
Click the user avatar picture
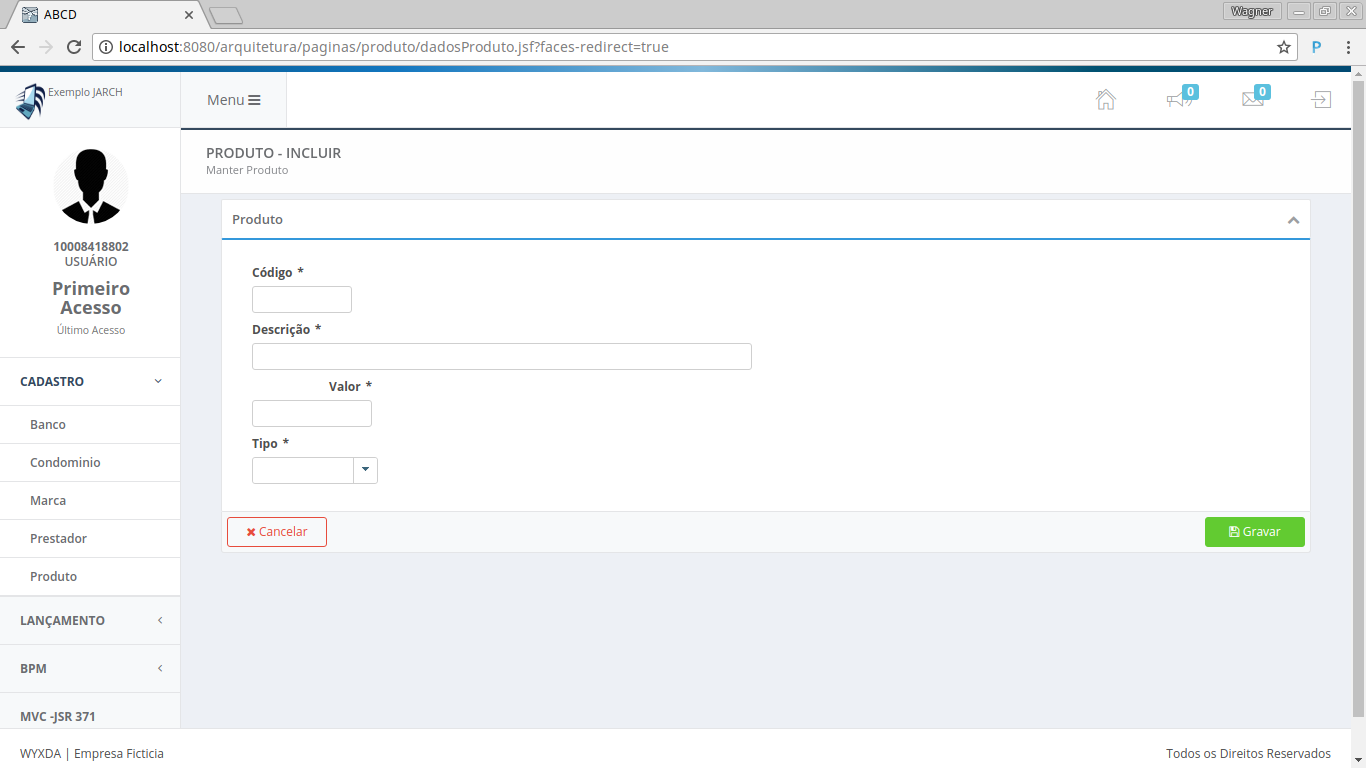point(90,186)
